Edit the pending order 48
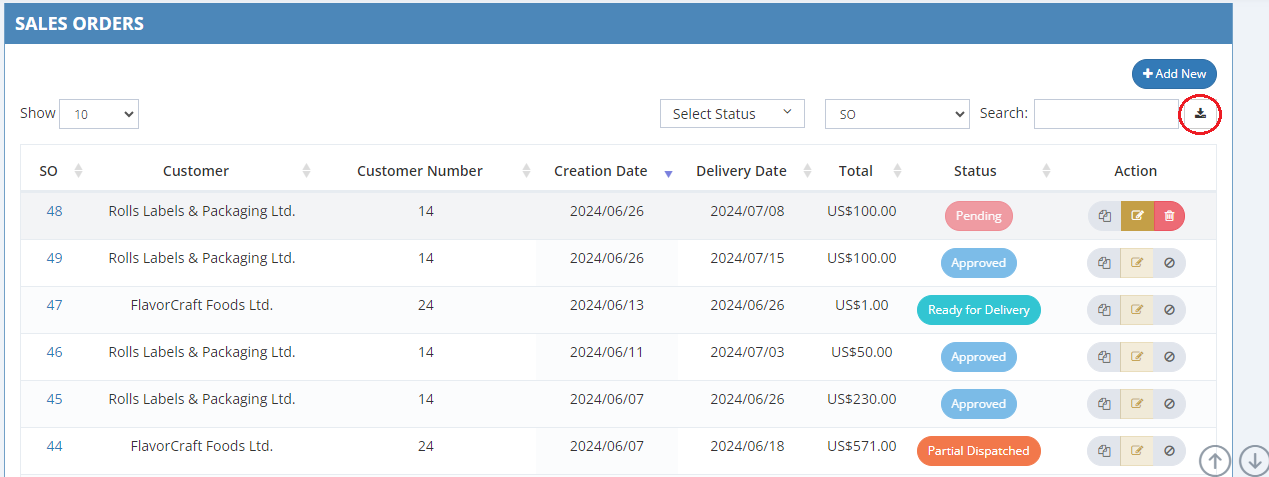Viewport: 1269px width, 477px height. pyautogui.click(x=1137, y=216)
